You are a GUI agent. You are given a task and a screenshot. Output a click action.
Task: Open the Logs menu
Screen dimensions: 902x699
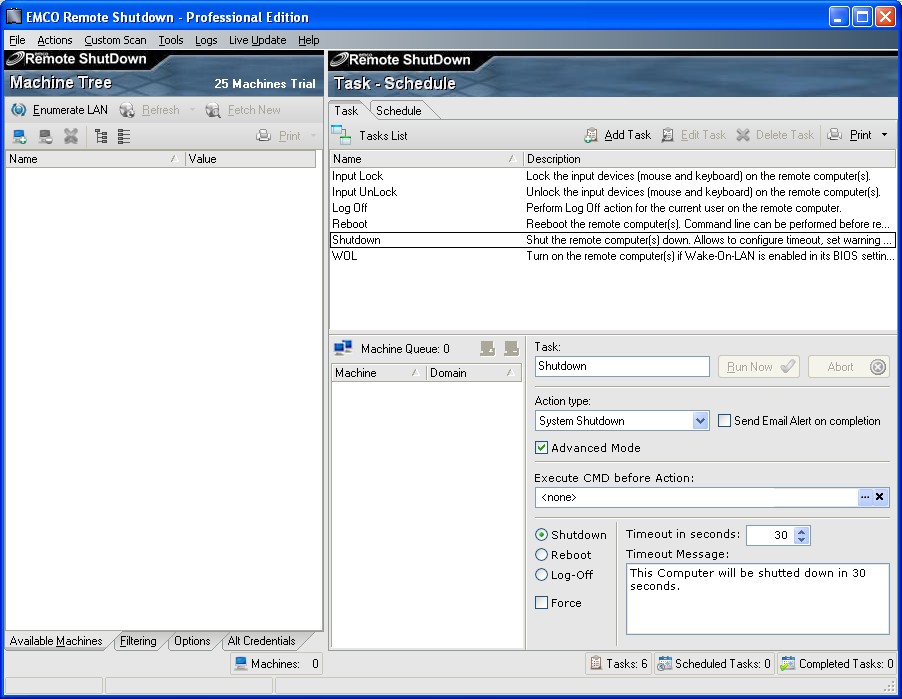[x=206, y=40]
